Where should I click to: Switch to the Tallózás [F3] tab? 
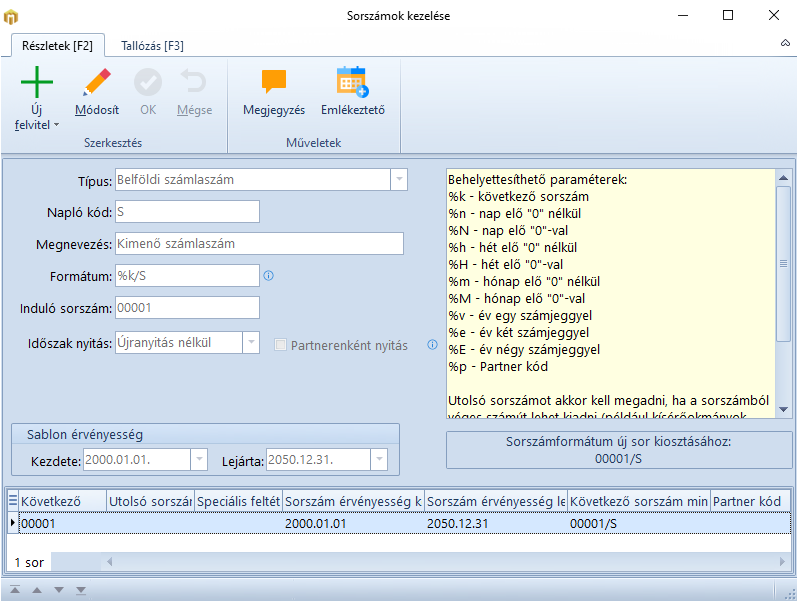tap(152, 45)
